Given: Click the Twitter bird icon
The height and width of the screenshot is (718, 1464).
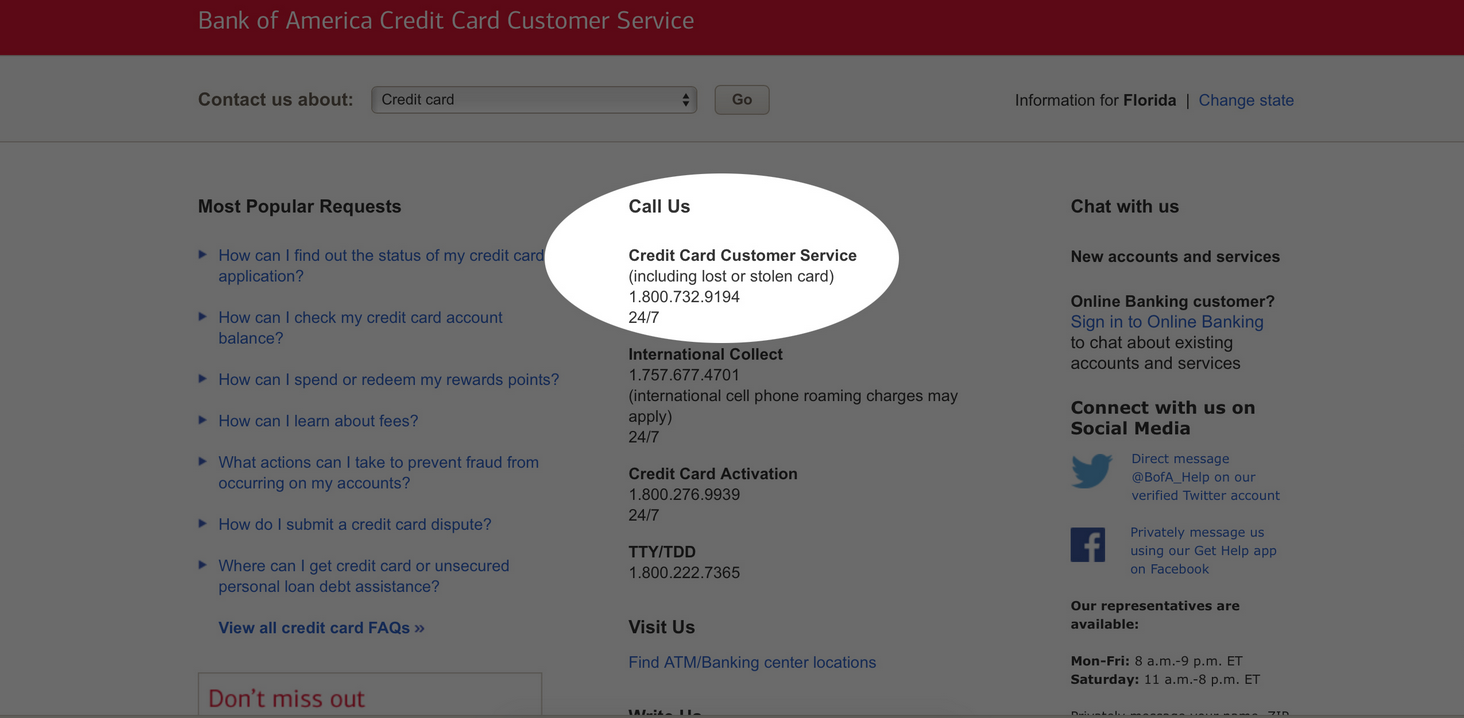Looking at the screenshot, I should pos(1091,471).
